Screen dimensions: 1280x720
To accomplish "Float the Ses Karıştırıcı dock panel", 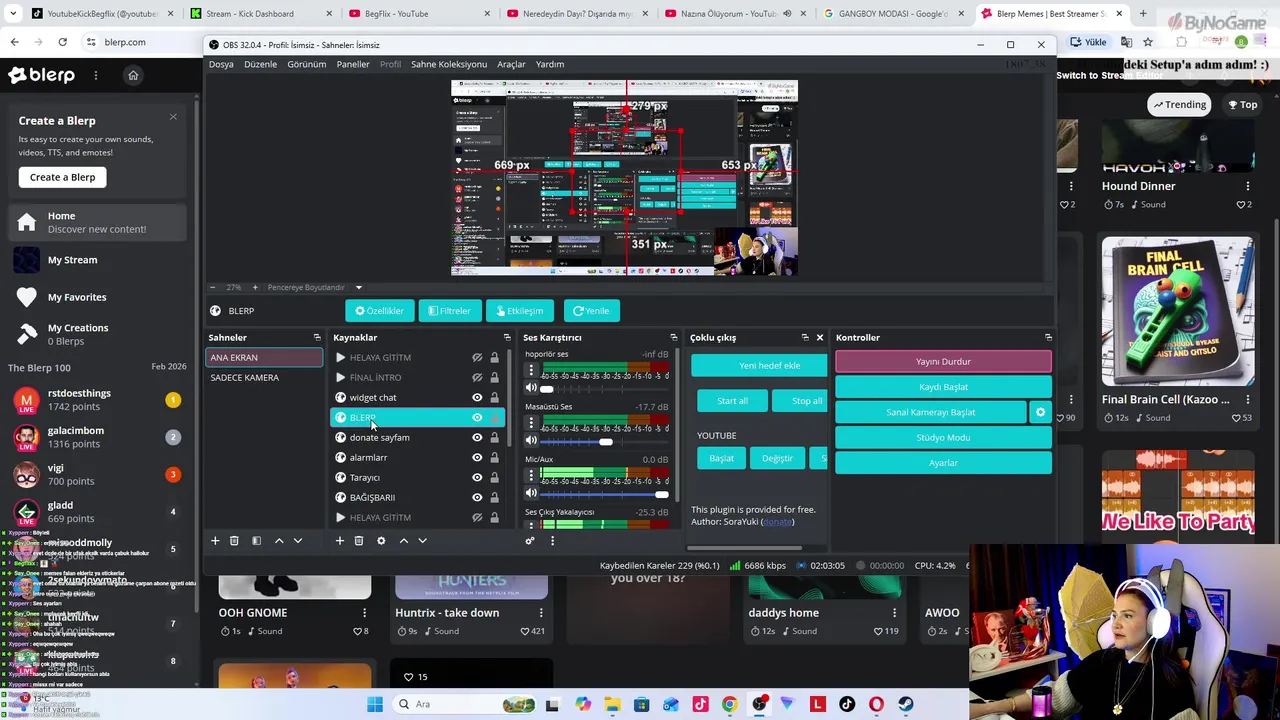I will tap(674, 338).
